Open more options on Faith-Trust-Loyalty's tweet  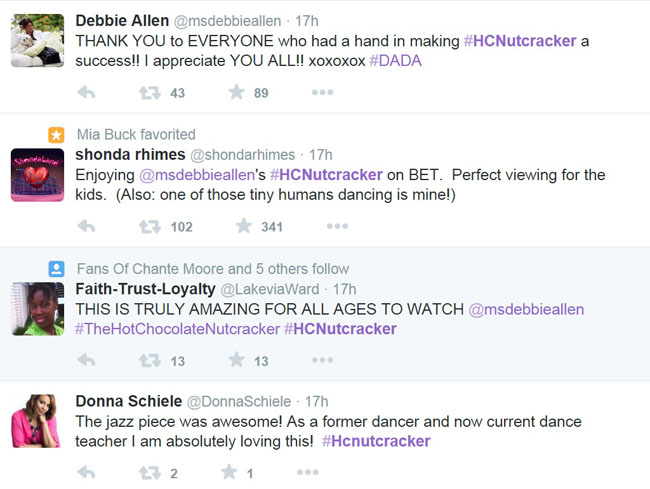pyautogui.click(x=322, y=361)
